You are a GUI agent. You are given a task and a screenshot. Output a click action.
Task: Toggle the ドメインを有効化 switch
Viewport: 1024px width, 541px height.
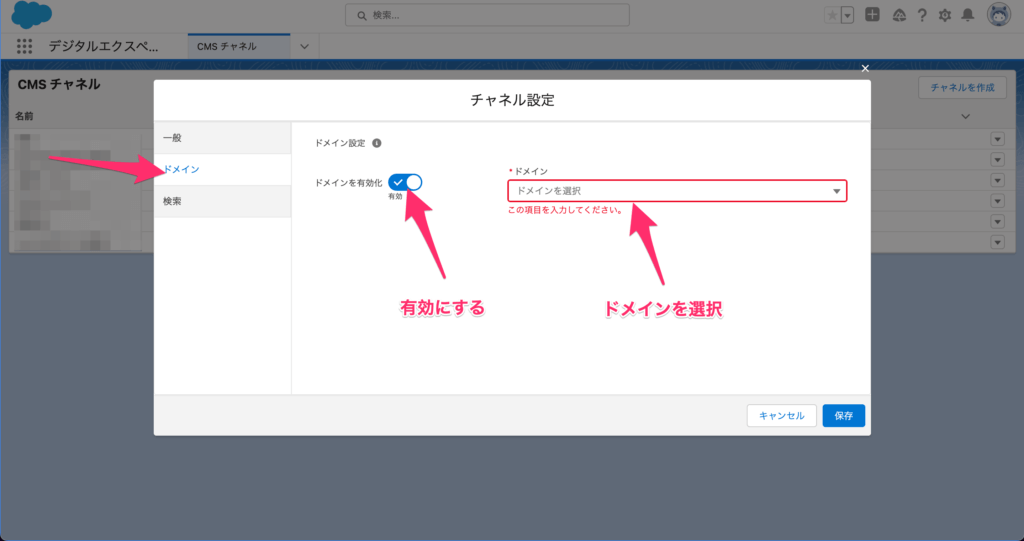click(406, 182)
